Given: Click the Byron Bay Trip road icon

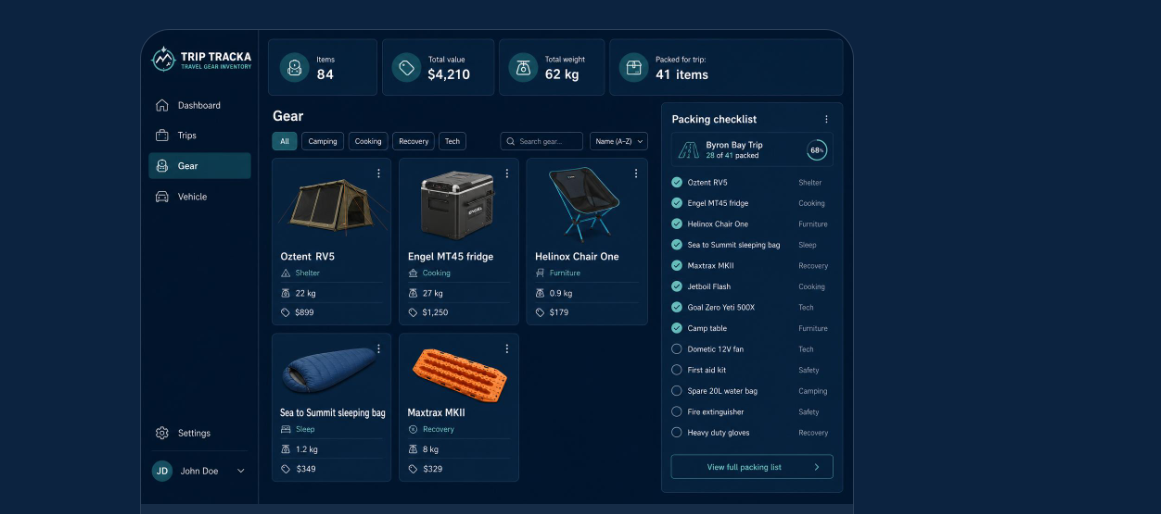Looking at the screenshot, I should 689,150.
